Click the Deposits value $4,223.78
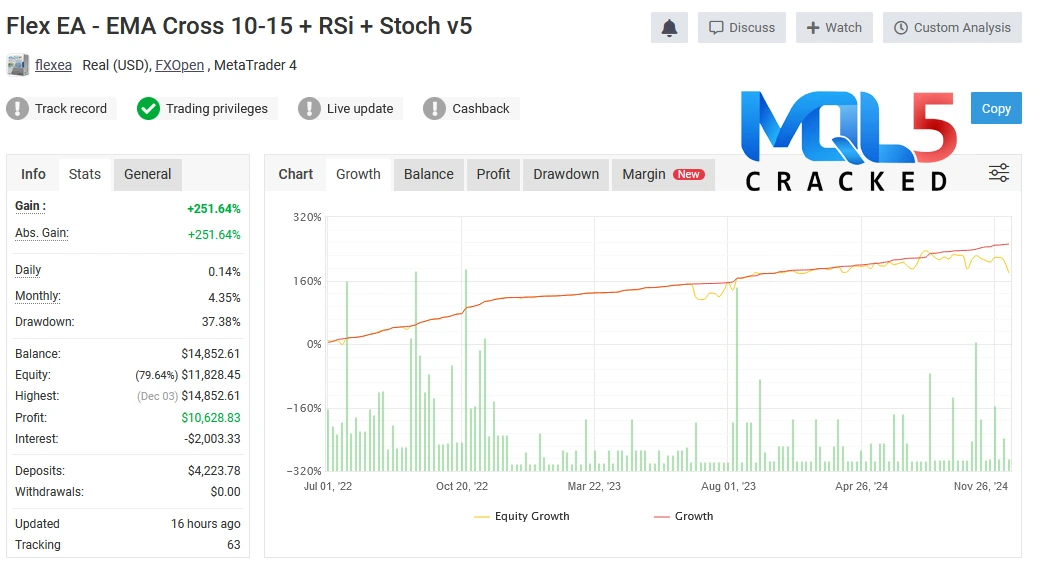 [x=214, y=471]
